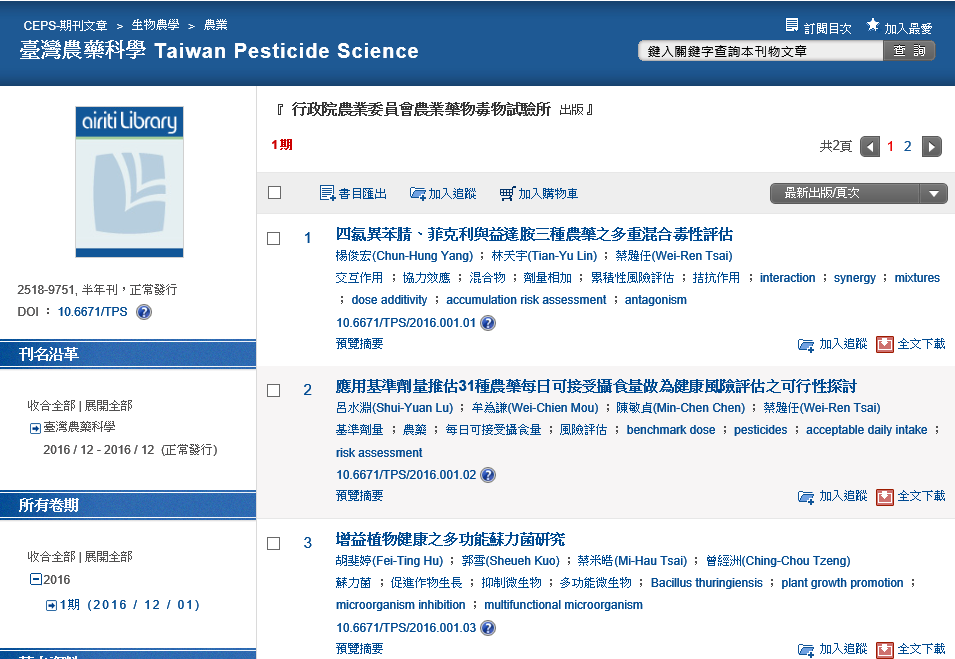Open CEPS-期刊文章 breadcrumb
The height and width of the screenshot is (659, 955).
(65, 26)
